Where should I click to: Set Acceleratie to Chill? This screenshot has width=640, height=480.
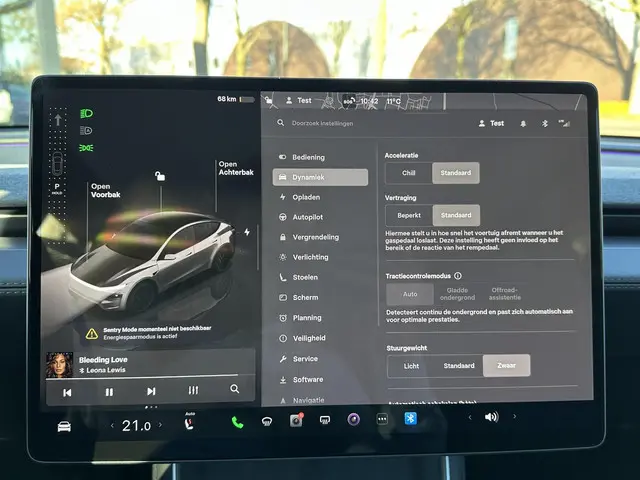pos(409,173)
